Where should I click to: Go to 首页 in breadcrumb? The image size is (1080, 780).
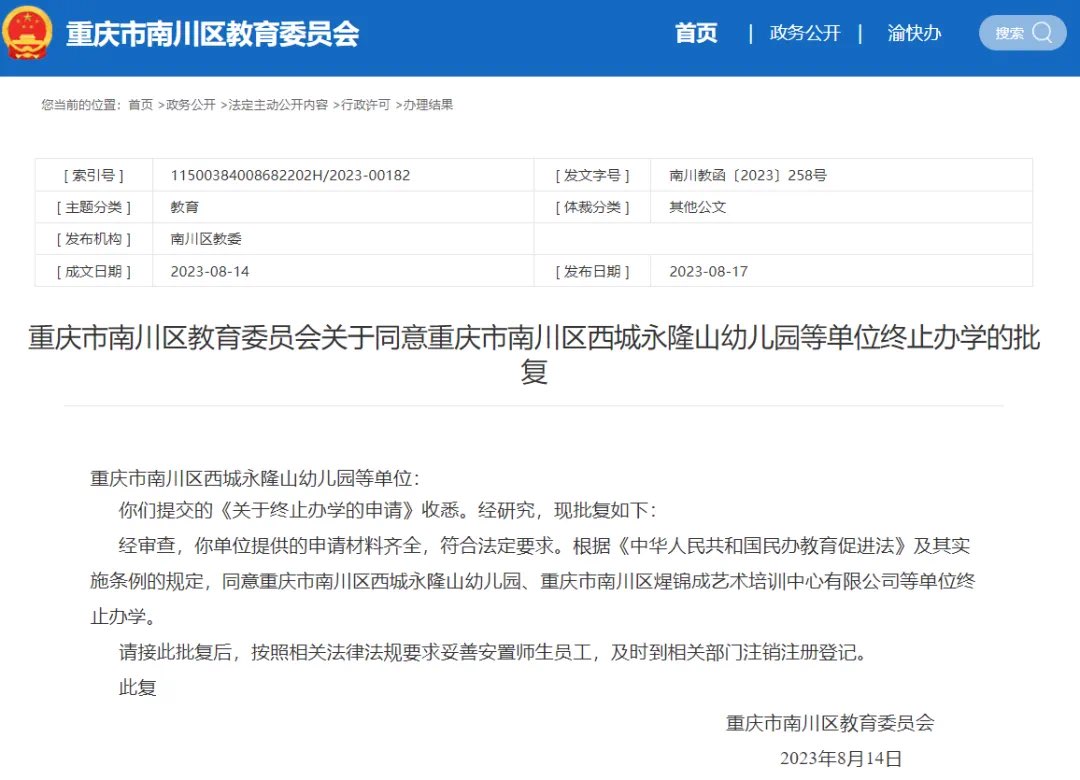(x=141, y=105)
